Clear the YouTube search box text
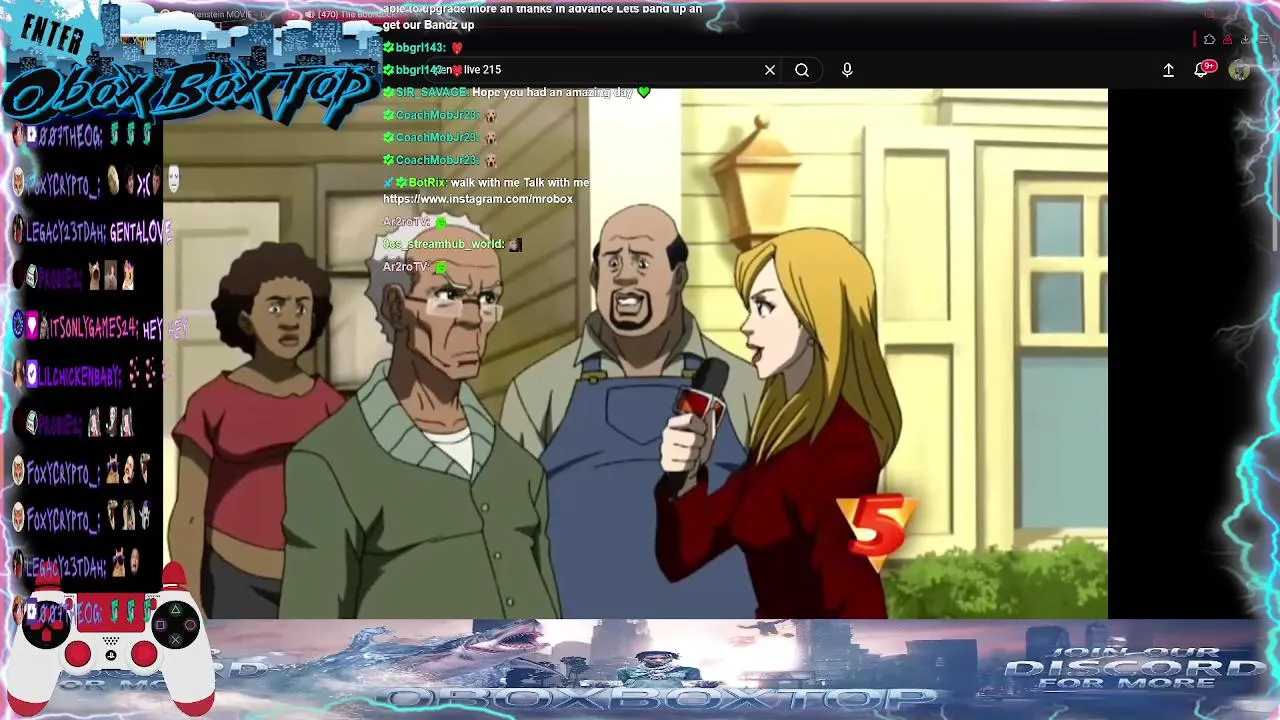This screenshot has width=1280, height=720. click(770, 70)
